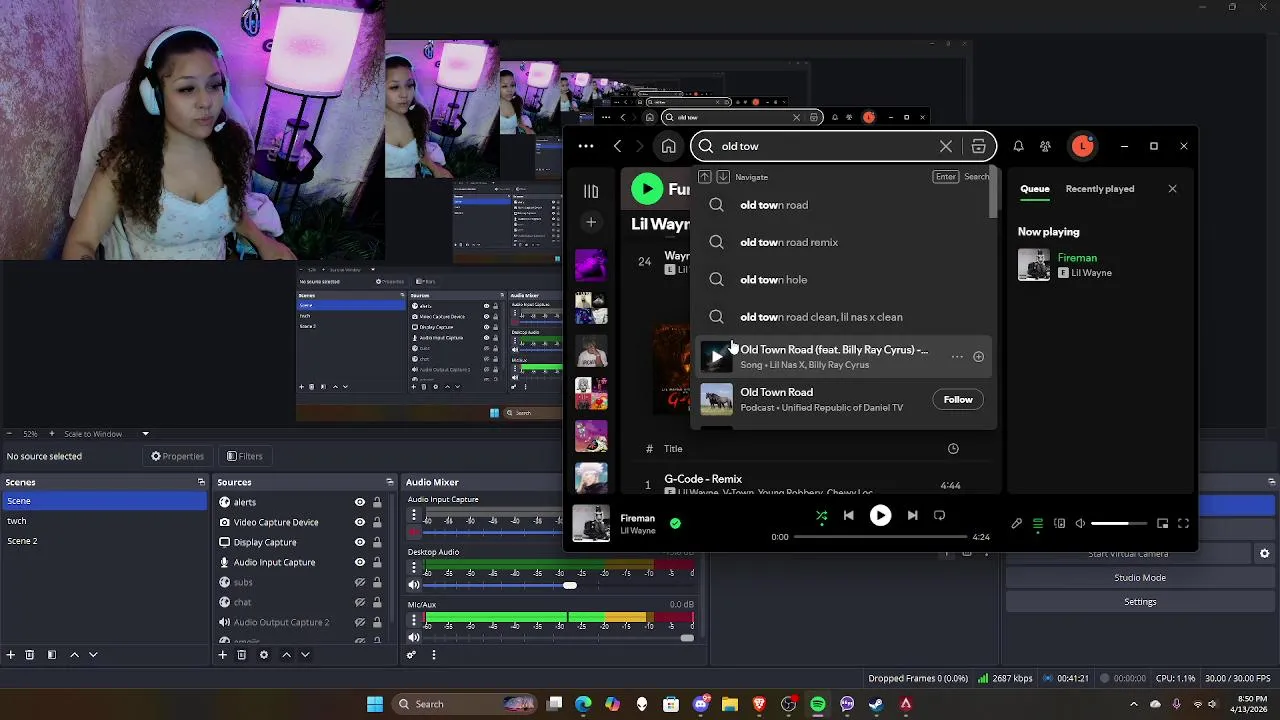The width and height of the screenshot is (1280, 720).
Task: Follow the Old Town Road podcast
Action: tap(958, 400)
